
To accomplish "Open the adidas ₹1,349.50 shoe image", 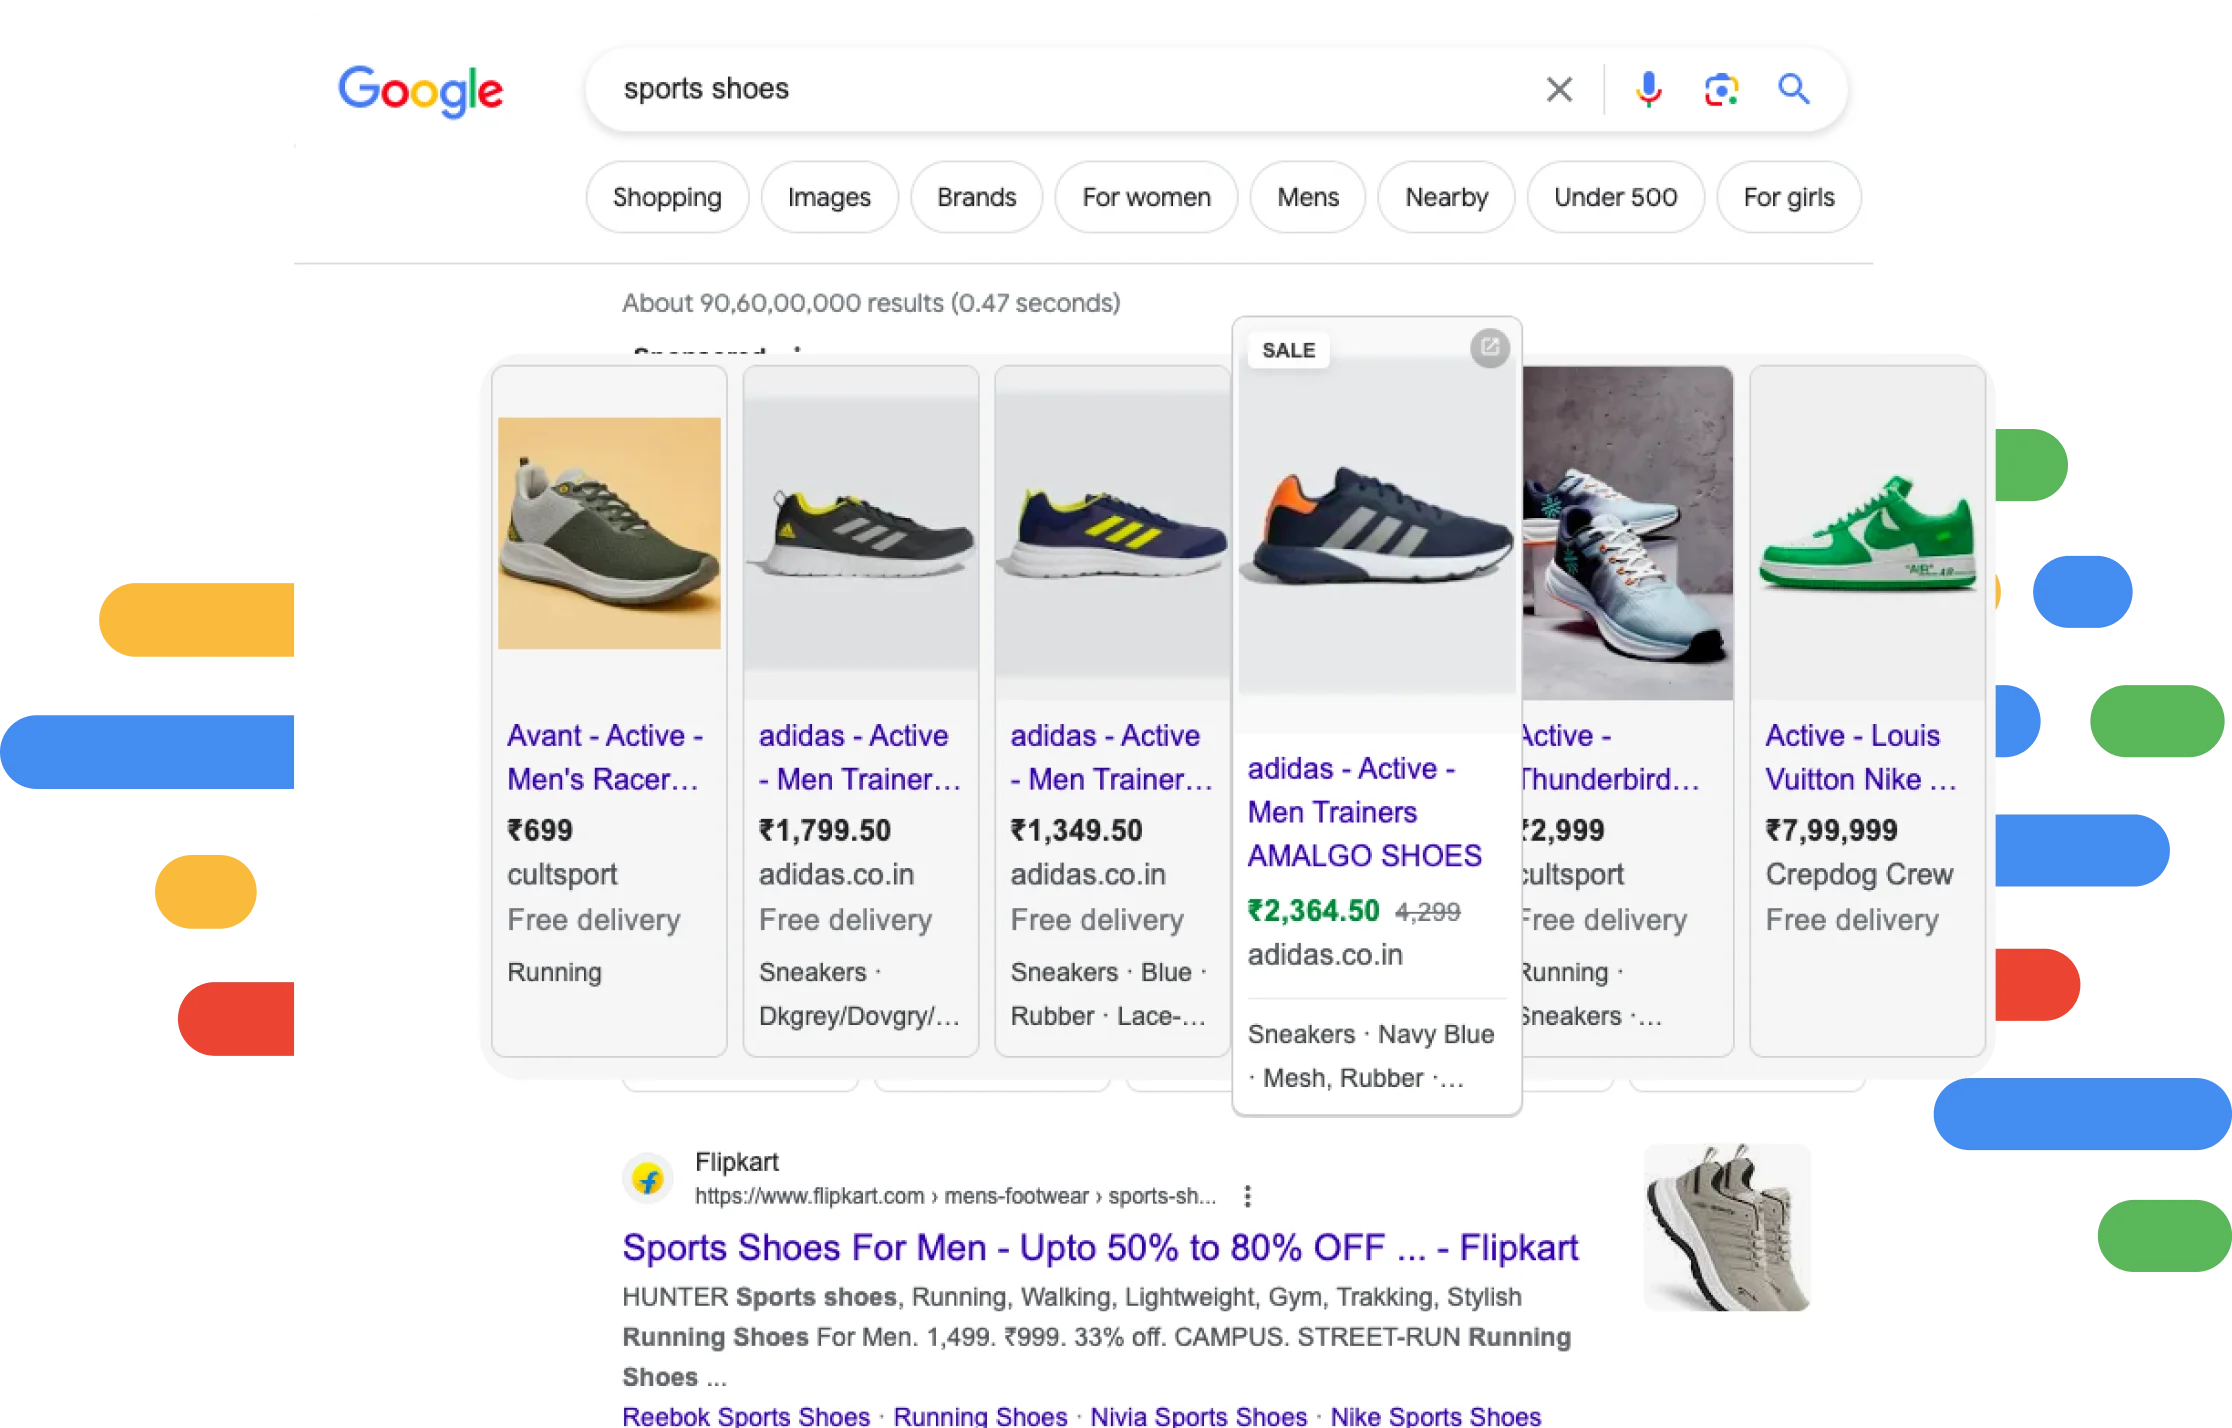I will pos(1113,533).
